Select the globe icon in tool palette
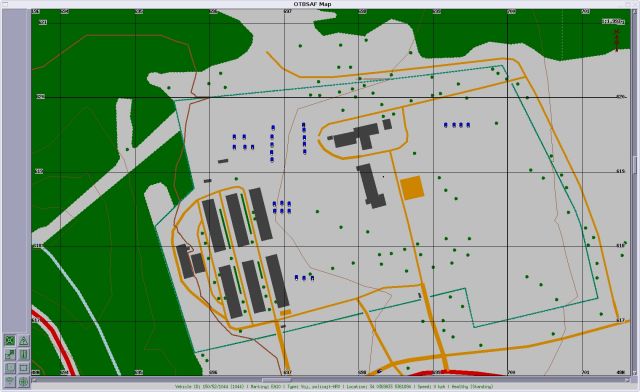 23,381
